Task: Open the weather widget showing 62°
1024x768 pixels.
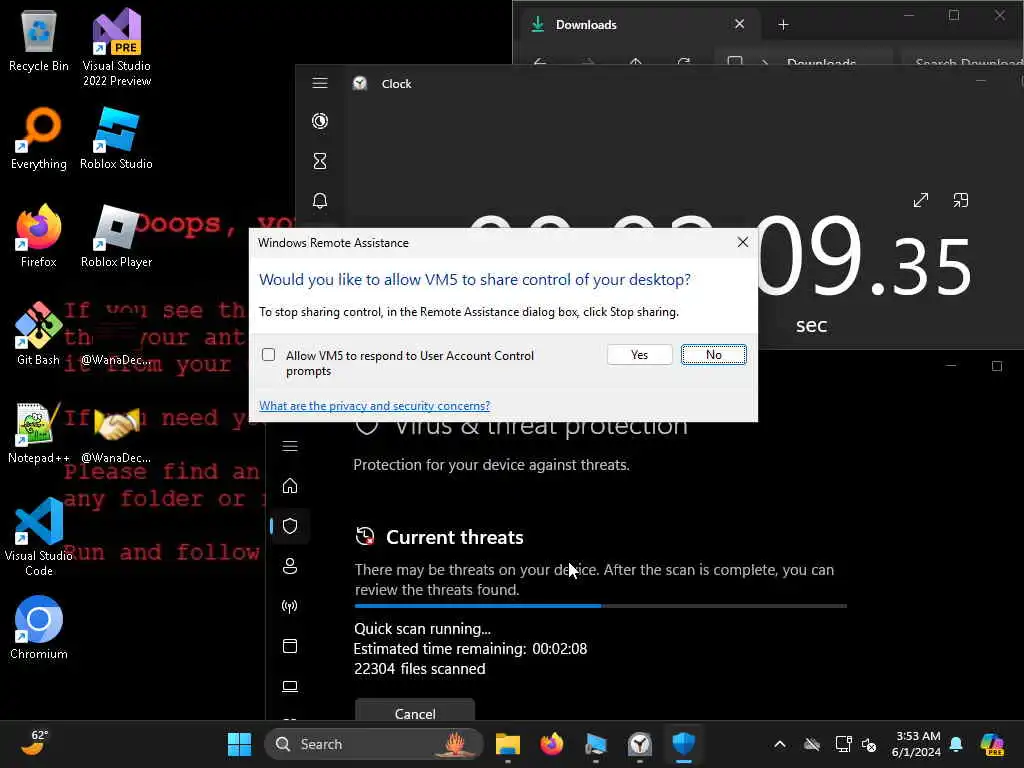Action: (34, 743)
